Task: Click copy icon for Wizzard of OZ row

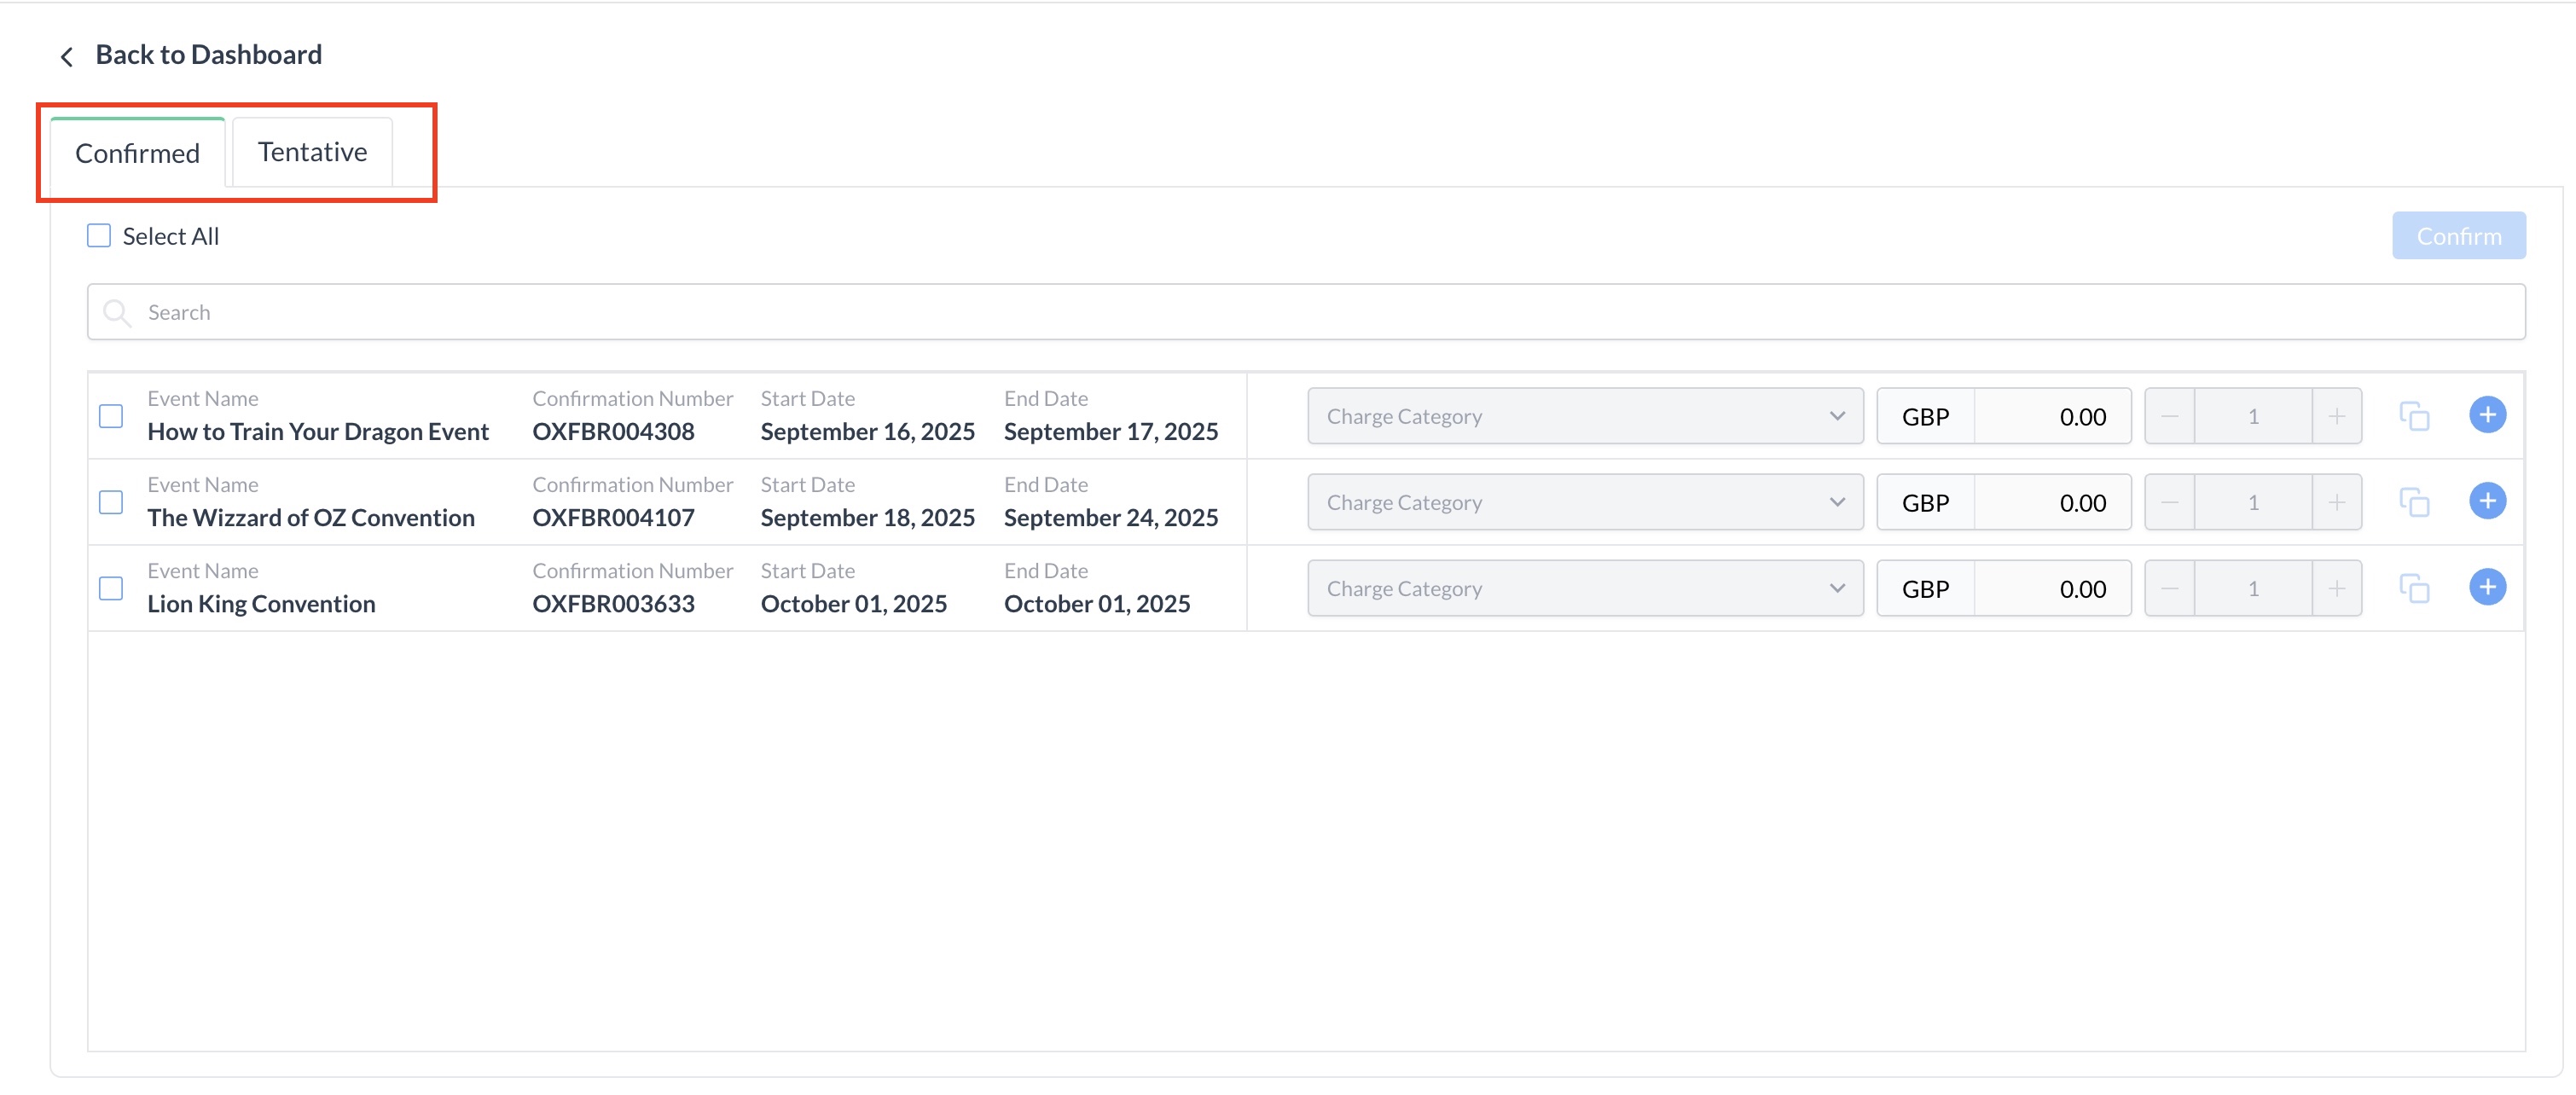Action: tap(2414, 502)
